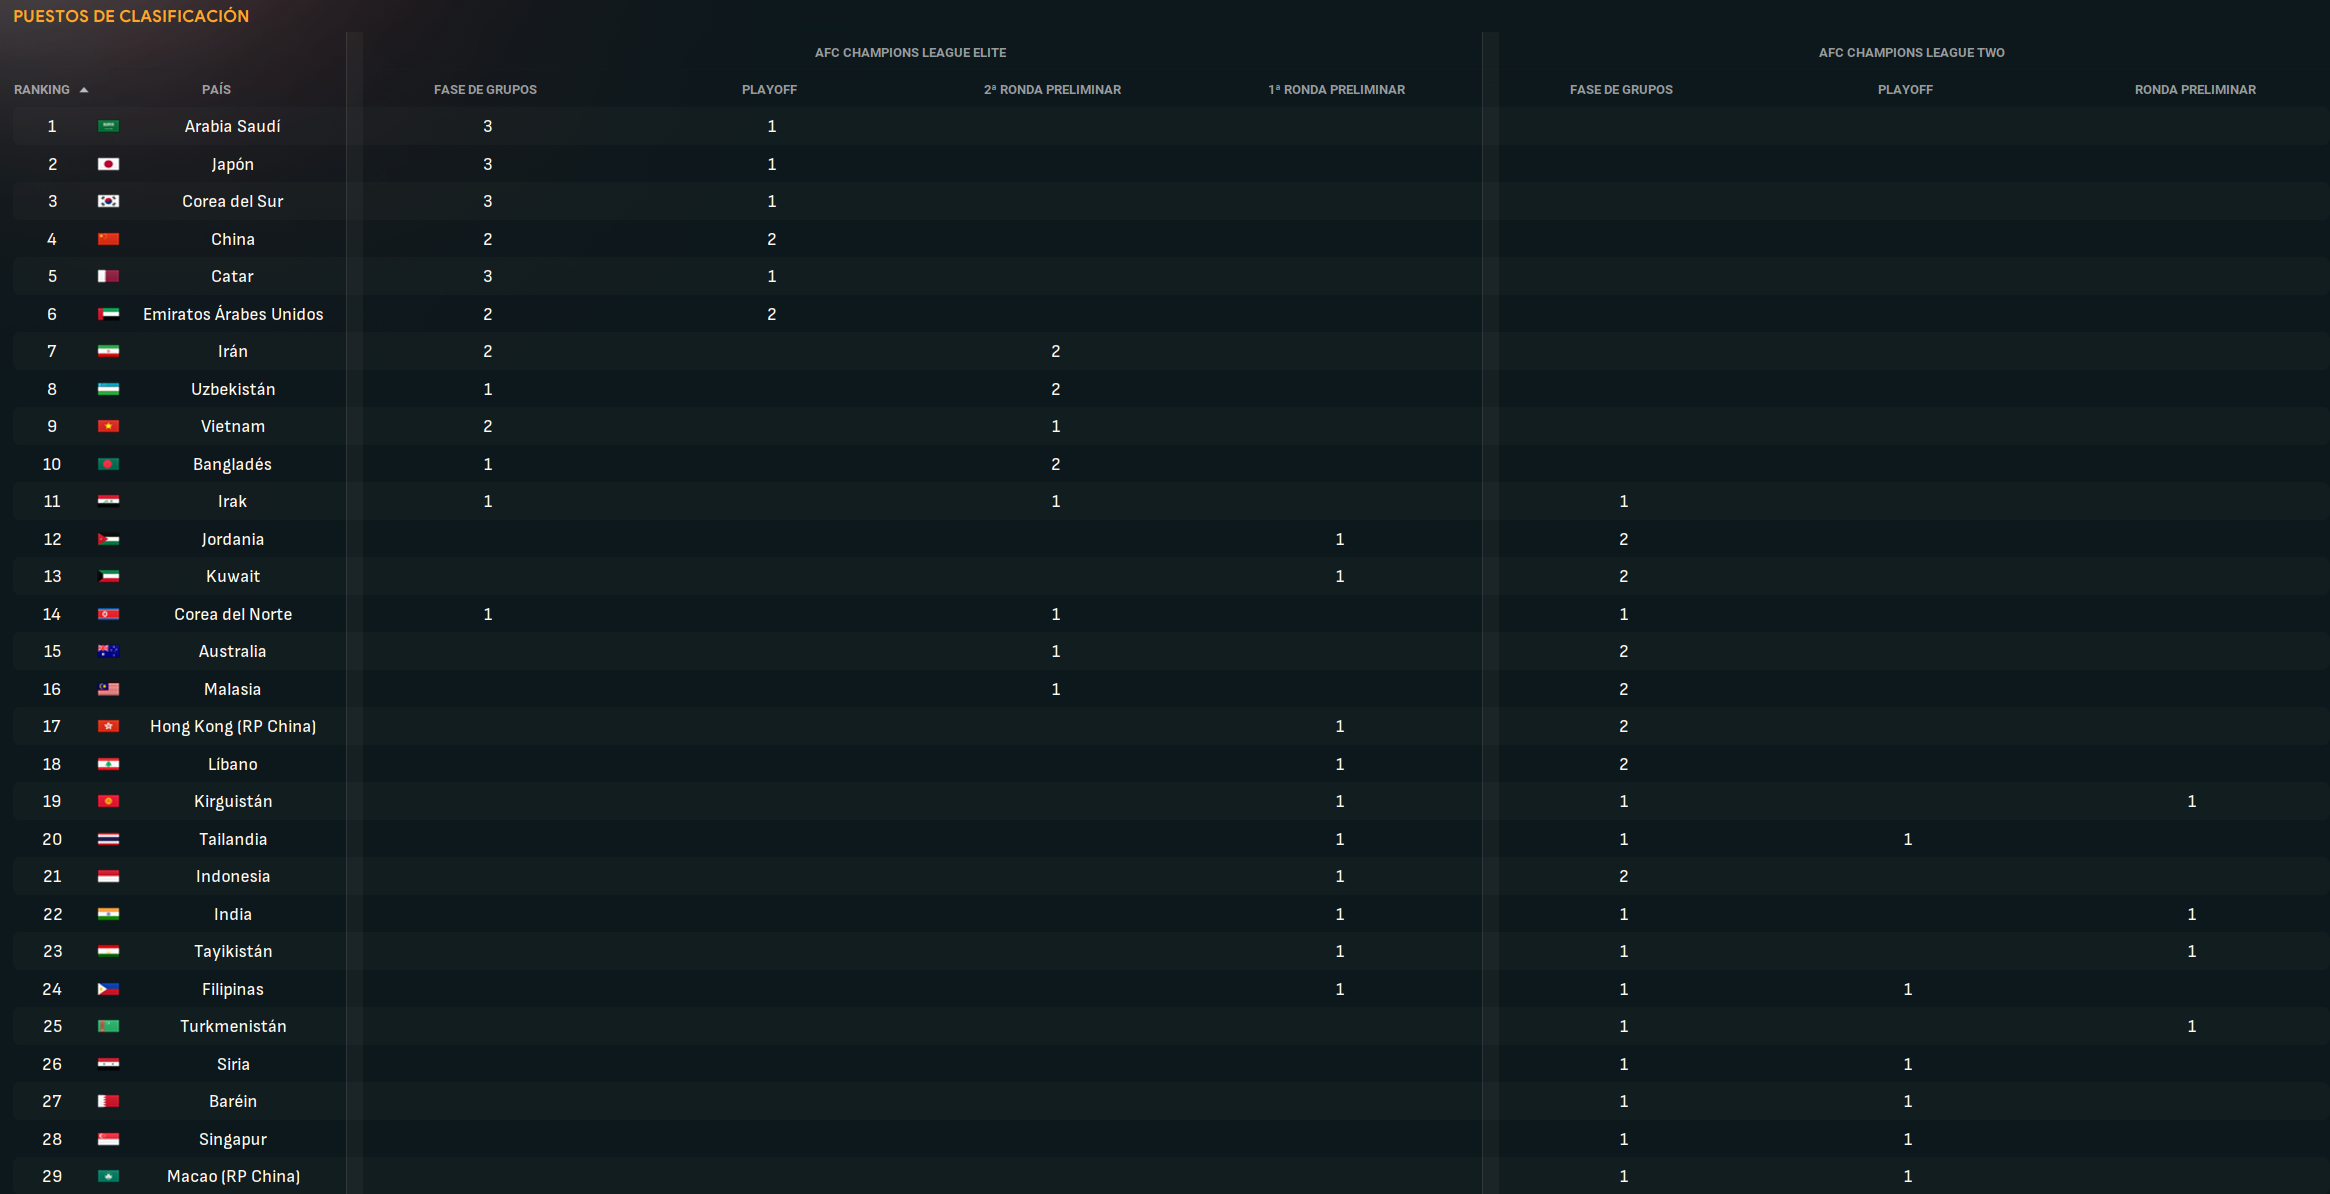Sort by League Two PLAYOFF header
The image size is (2330, 1194).
[1905, 90]
